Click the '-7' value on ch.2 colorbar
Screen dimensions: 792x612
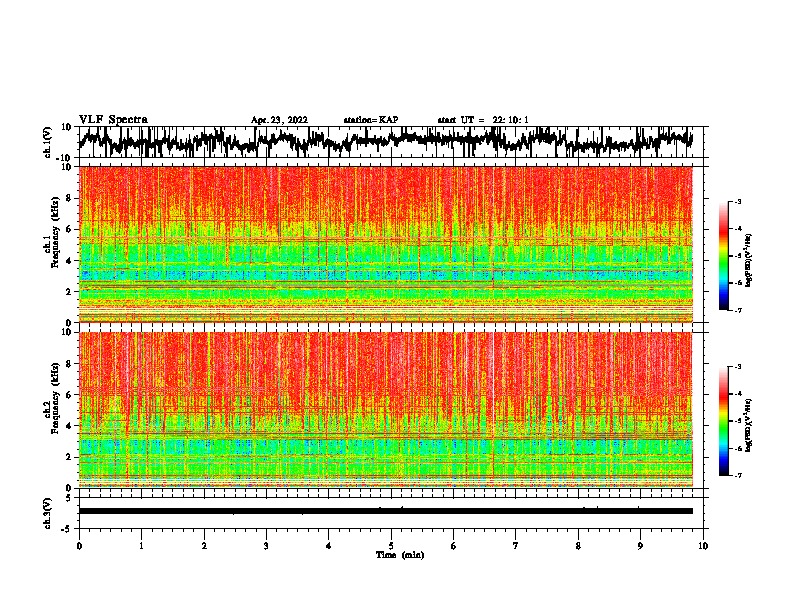737,475
